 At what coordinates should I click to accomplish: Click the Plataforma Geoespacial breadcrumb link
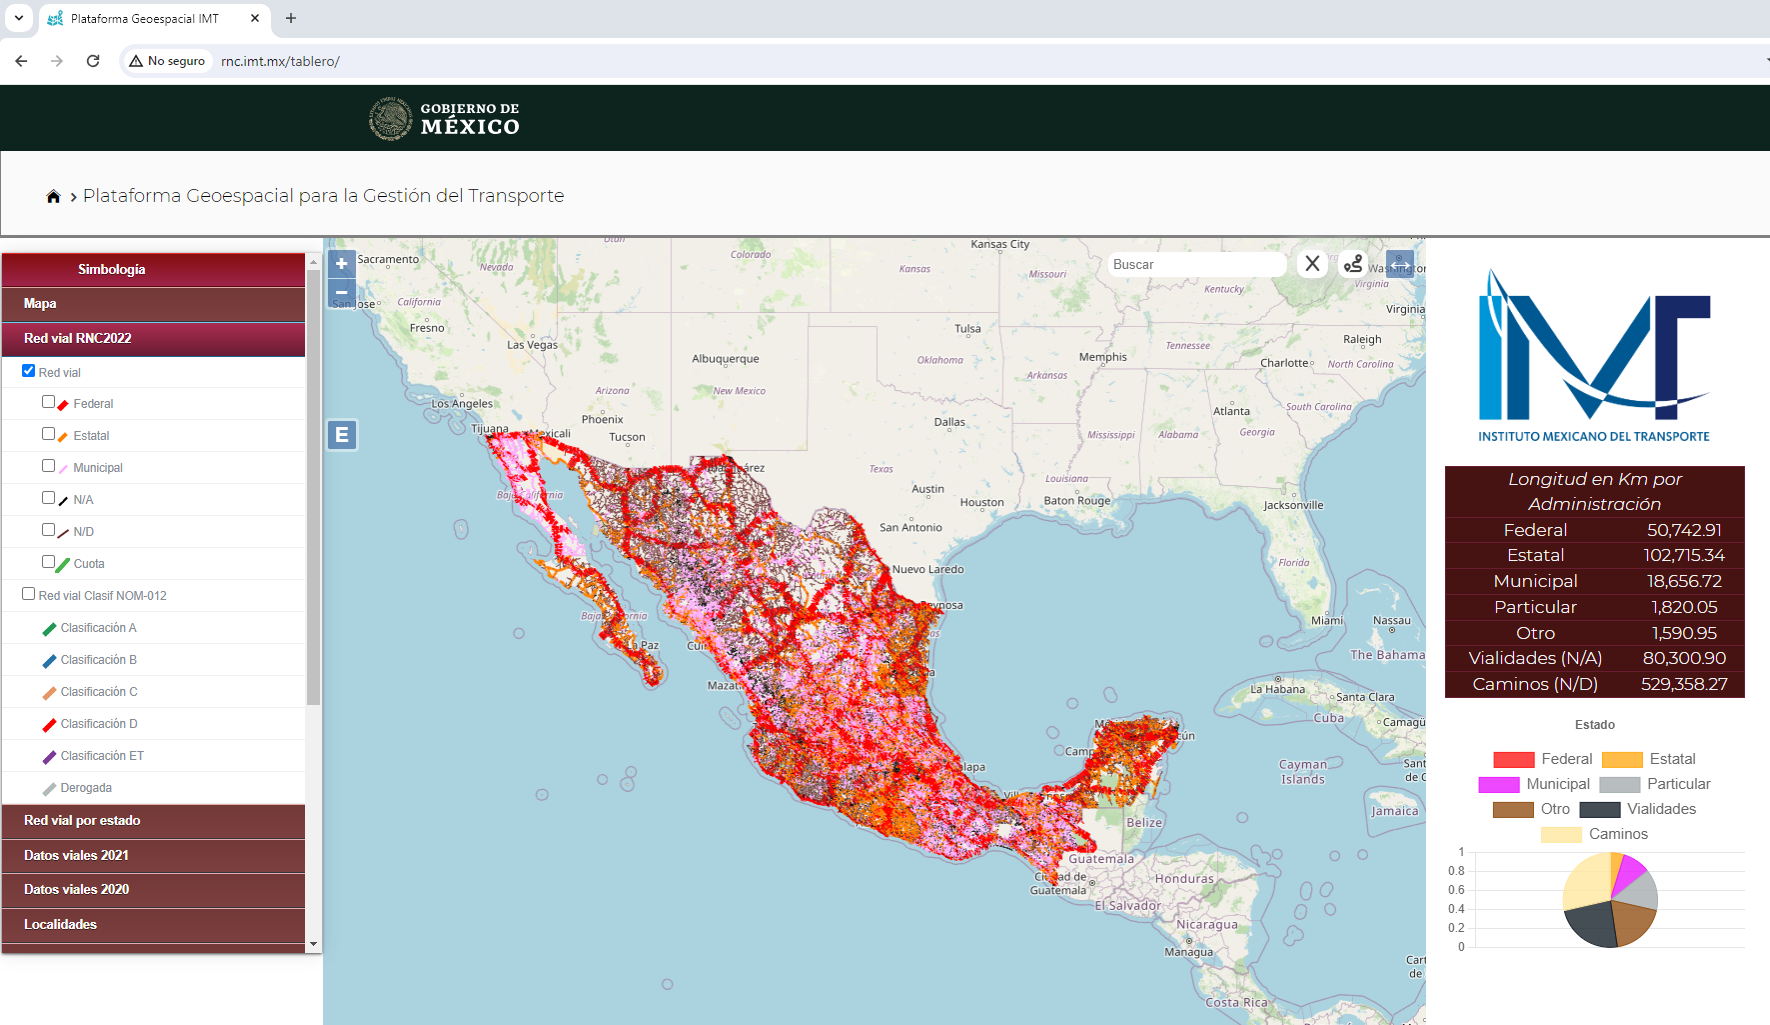click(323, 195)
